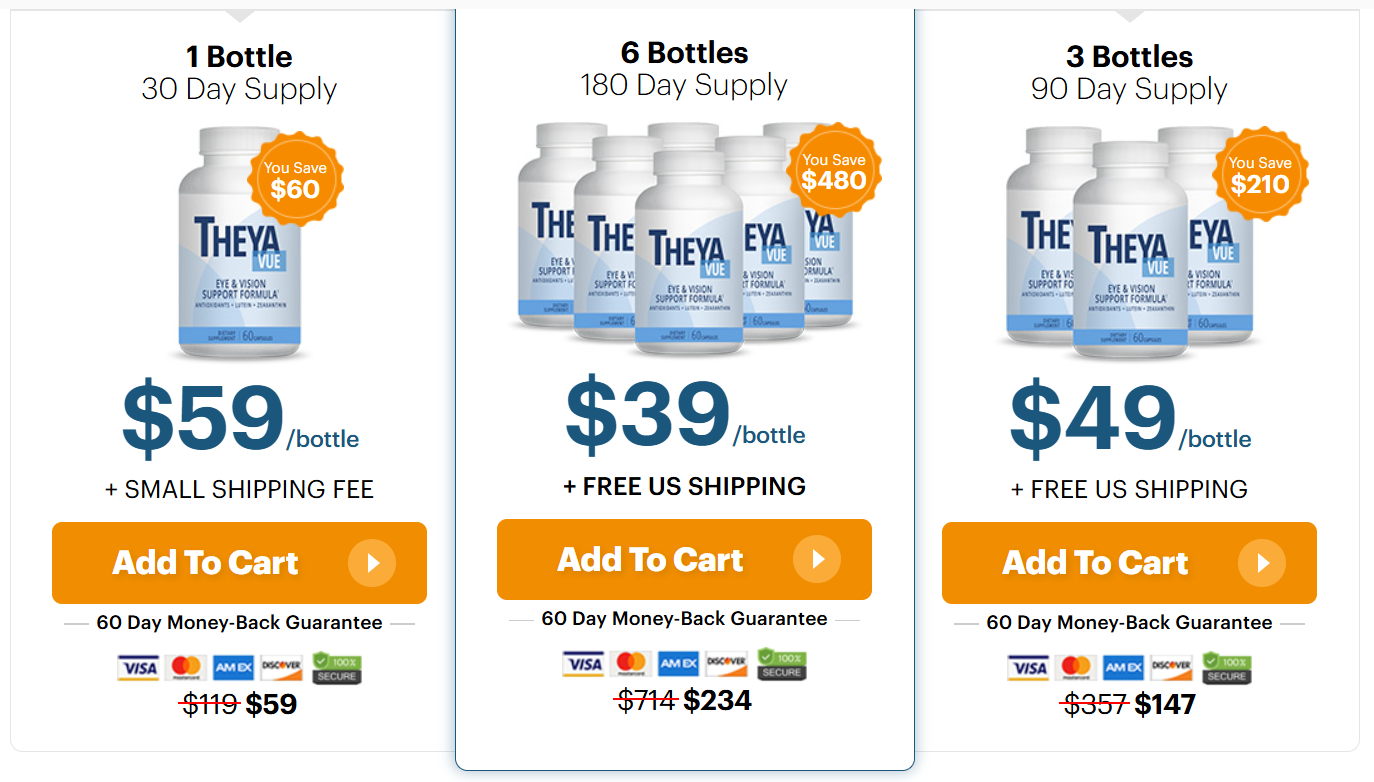Click 100% Secure badge under 6 Bottles

tap(782, 664)
